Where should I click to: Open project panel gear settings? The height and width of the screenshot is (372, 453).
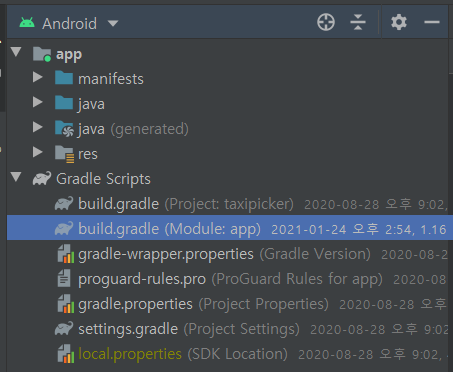point(399,22)
